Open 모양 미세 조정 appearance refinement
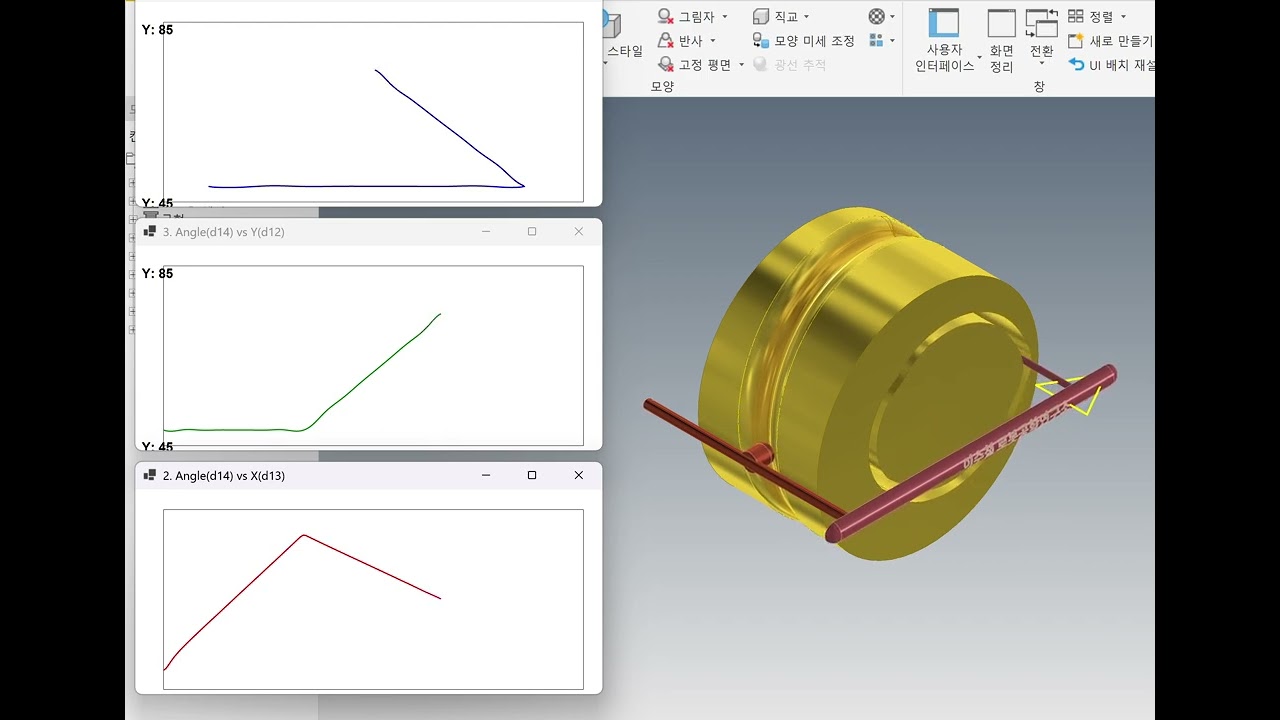Viewport: 1280px width, 720px height. [x=804, y=41]
